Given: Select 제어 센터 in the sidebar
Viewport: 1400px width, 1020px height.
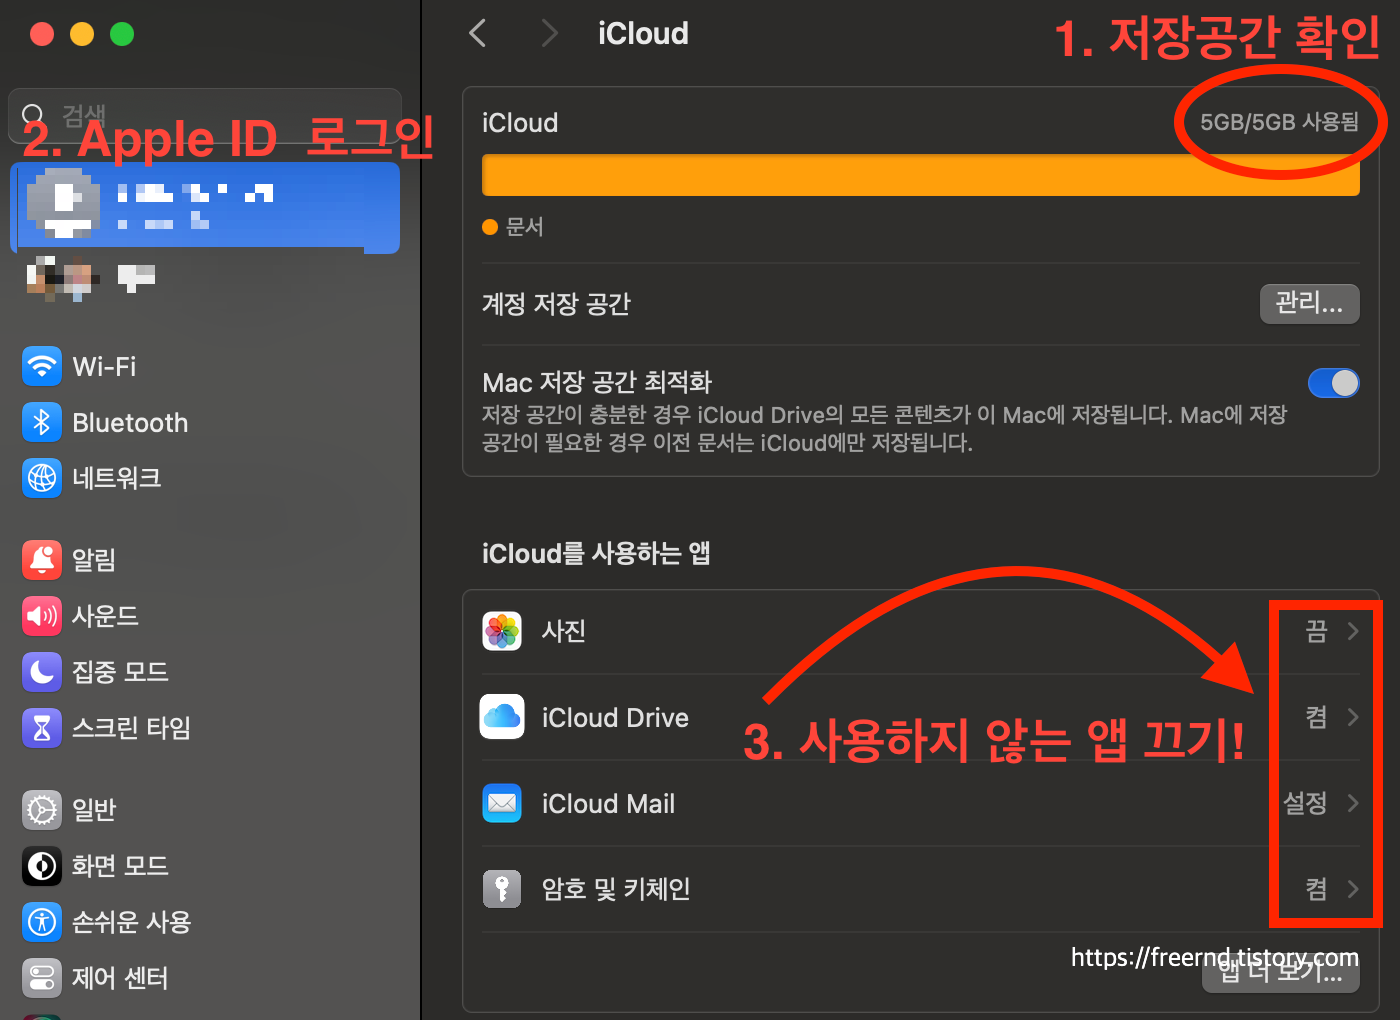Looking at the screenshot, I should click(x=205, y=978).
